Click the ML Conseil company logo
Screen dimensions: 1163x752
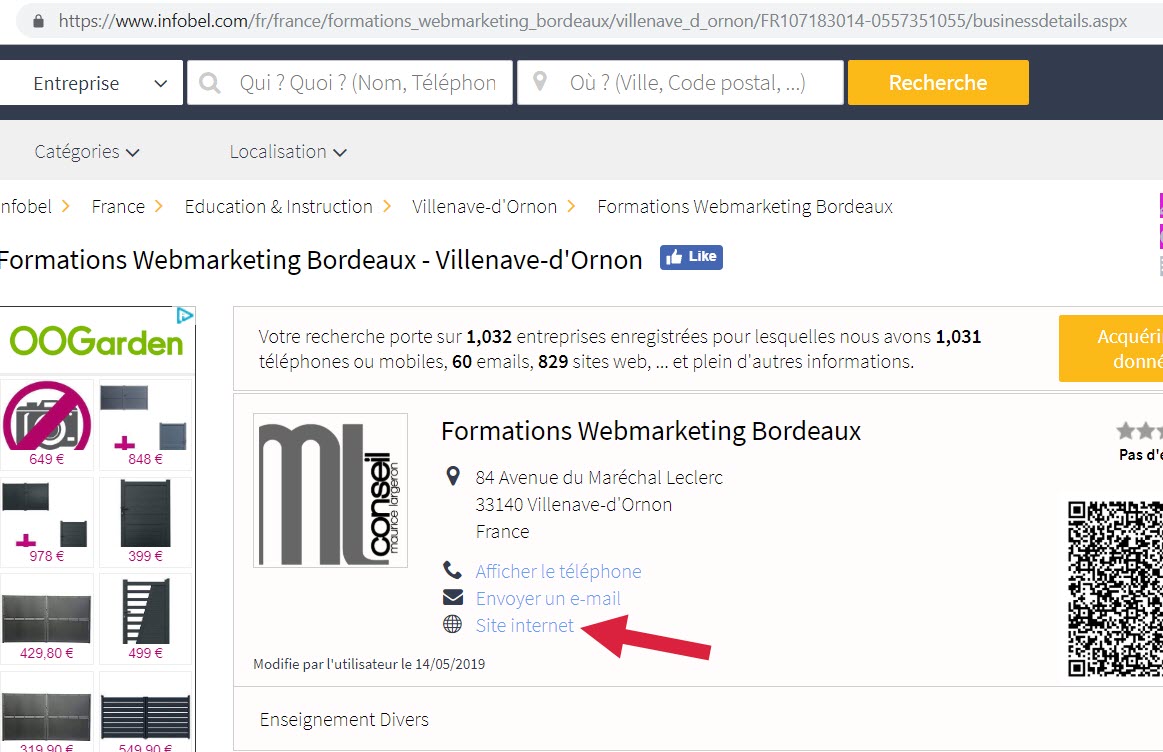click(x=330, y=490)
